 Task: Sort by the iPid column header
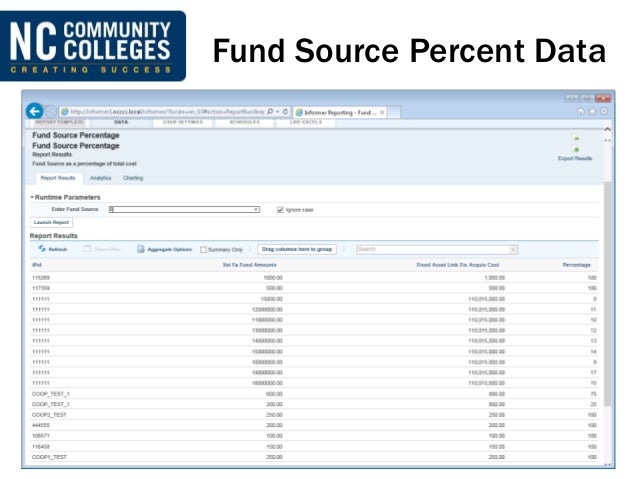[37, 265]
